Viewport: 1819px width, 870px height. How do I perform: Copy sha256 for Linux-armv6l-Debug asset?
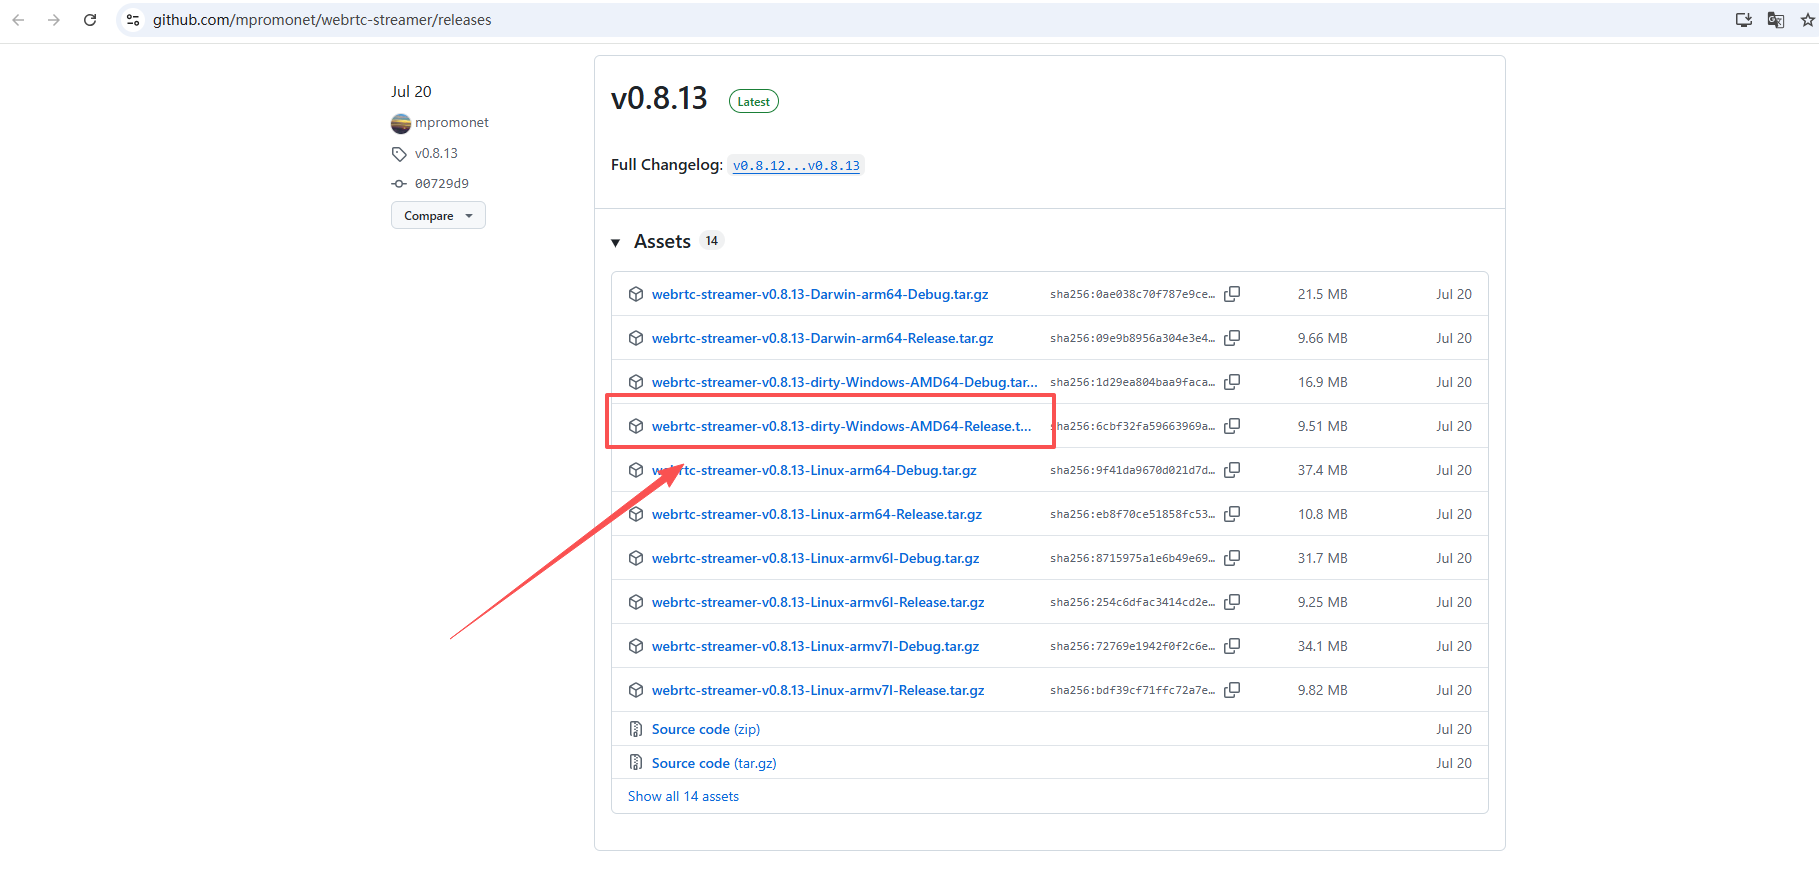(1232, 558)
